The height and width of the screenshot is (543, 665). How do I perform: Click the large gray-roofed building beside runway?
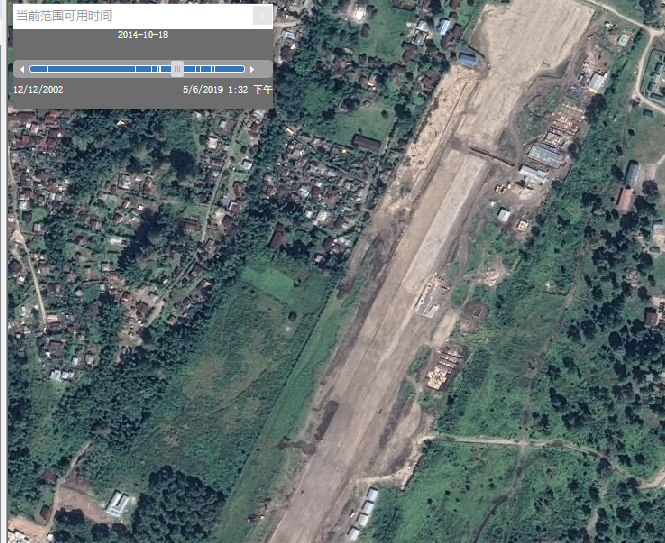pos(546,157)
